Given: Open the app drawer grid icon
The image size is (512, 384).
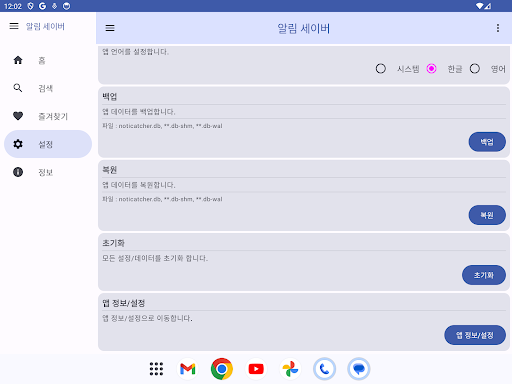Looking at the screenshot, I should pos(156,369).
